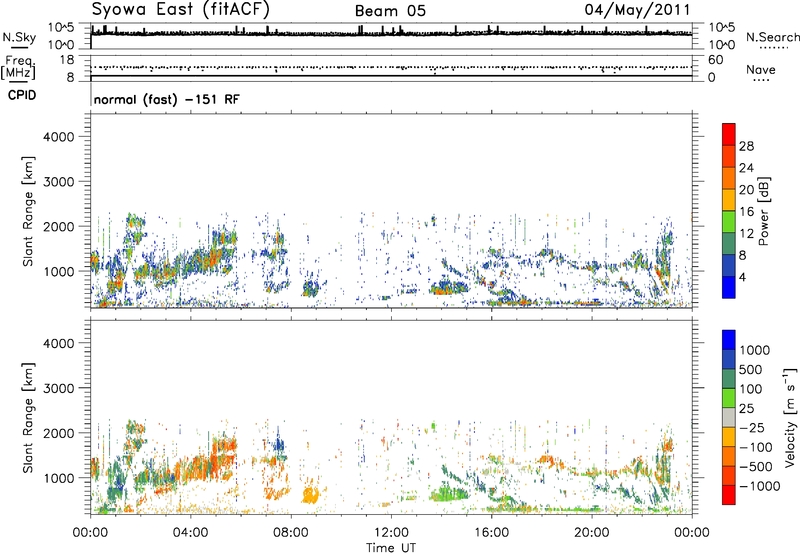The height and width of the screenshot is (554, 800).
Task: Click the '20:00' time tick label
Action: point(591,533)
